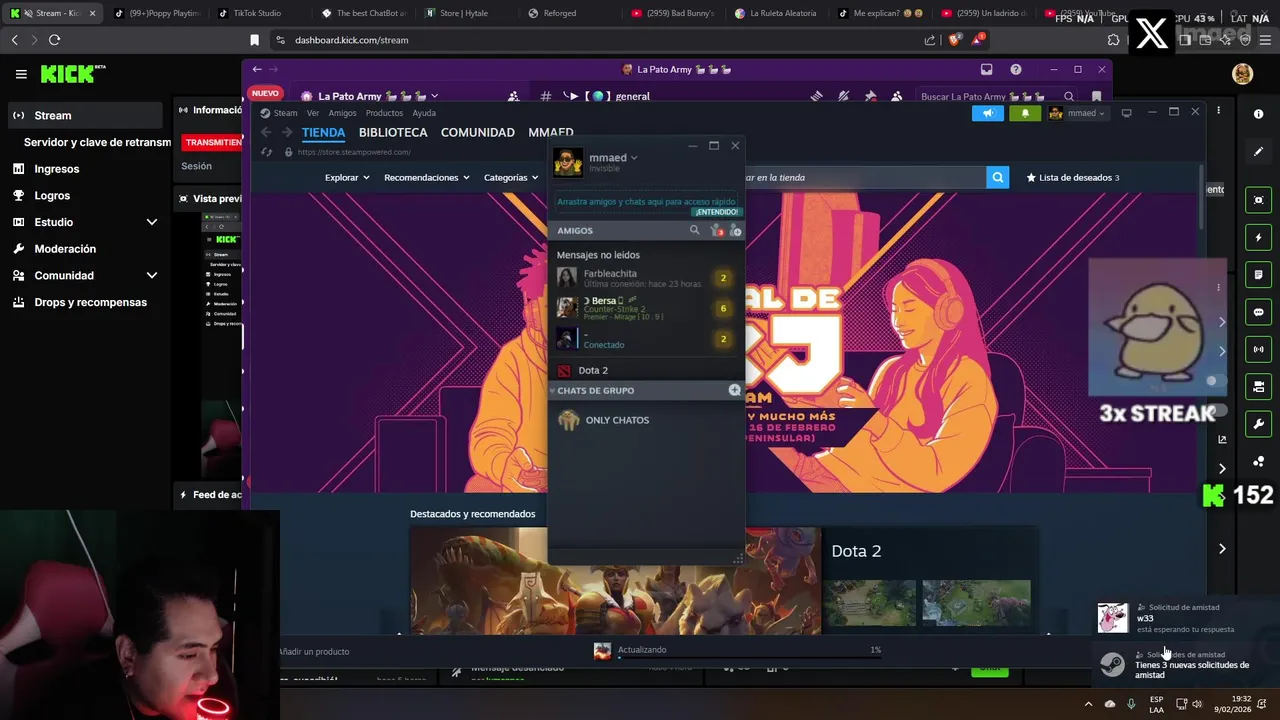
Task: Open w33 friend request notification
Action: (1185, 618)
